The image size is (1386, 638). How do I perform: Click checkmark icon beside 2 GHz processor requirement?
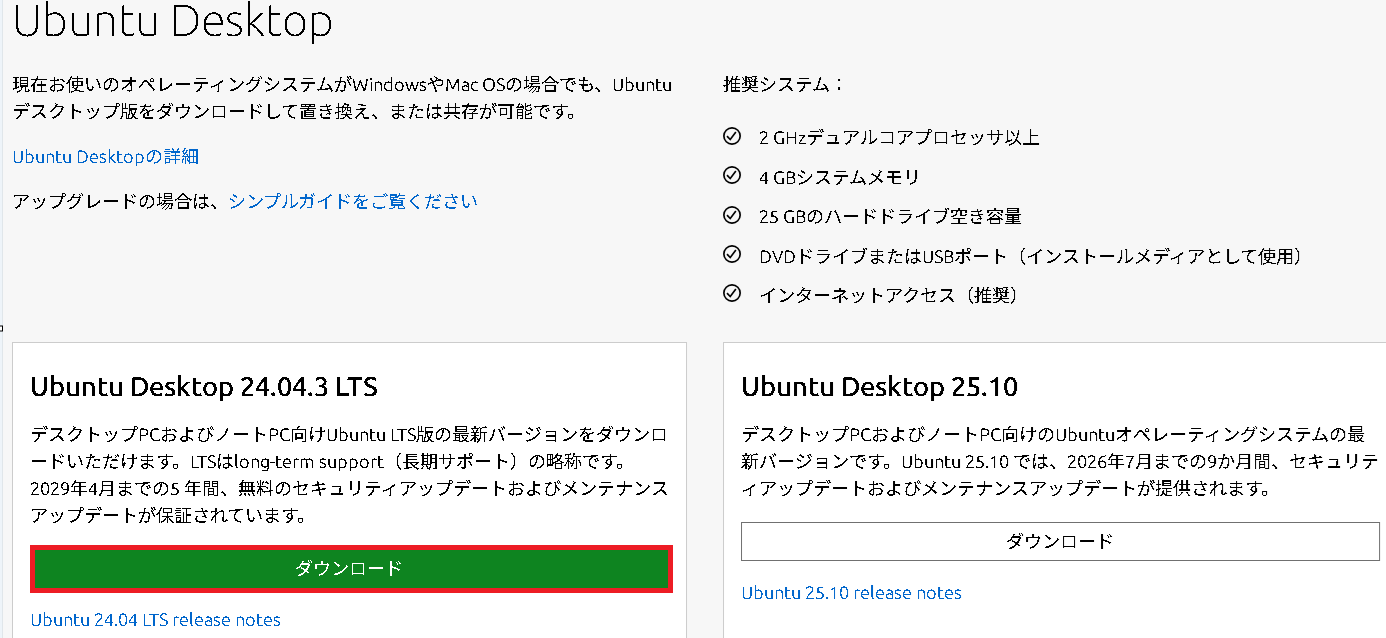click(731, 136)
